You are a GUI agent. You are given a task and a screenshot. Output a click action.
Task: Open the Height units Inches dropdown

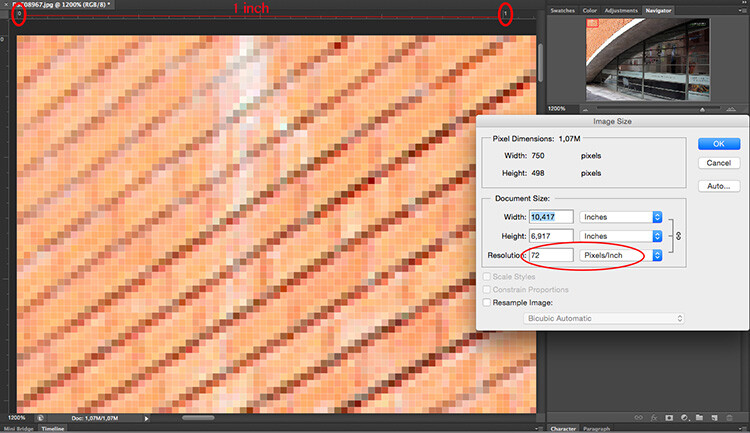pyautogui.click(x=623, y=235)
